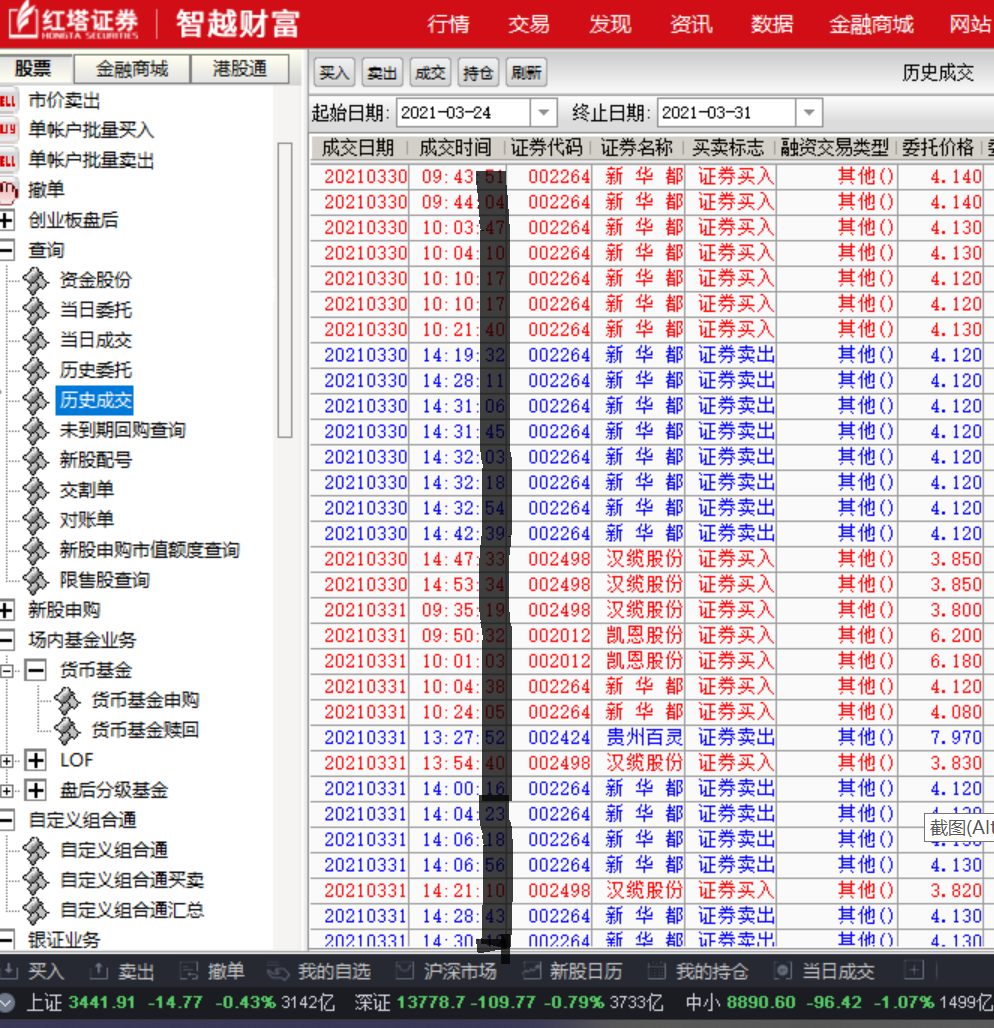Viewport: 994px width, 1028px height.
Task: Click the 刷新 toolbar button
Action: click(527, 73)
